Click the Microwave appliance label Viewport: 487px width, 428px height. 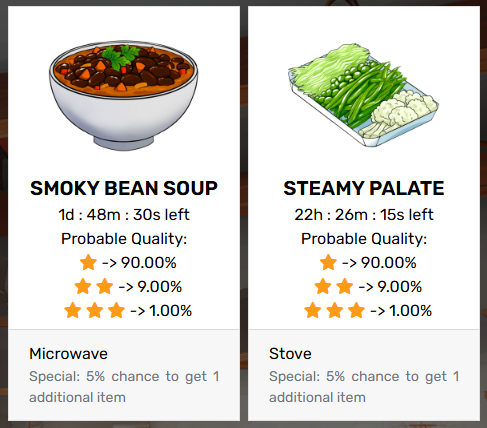click(68, 354)
